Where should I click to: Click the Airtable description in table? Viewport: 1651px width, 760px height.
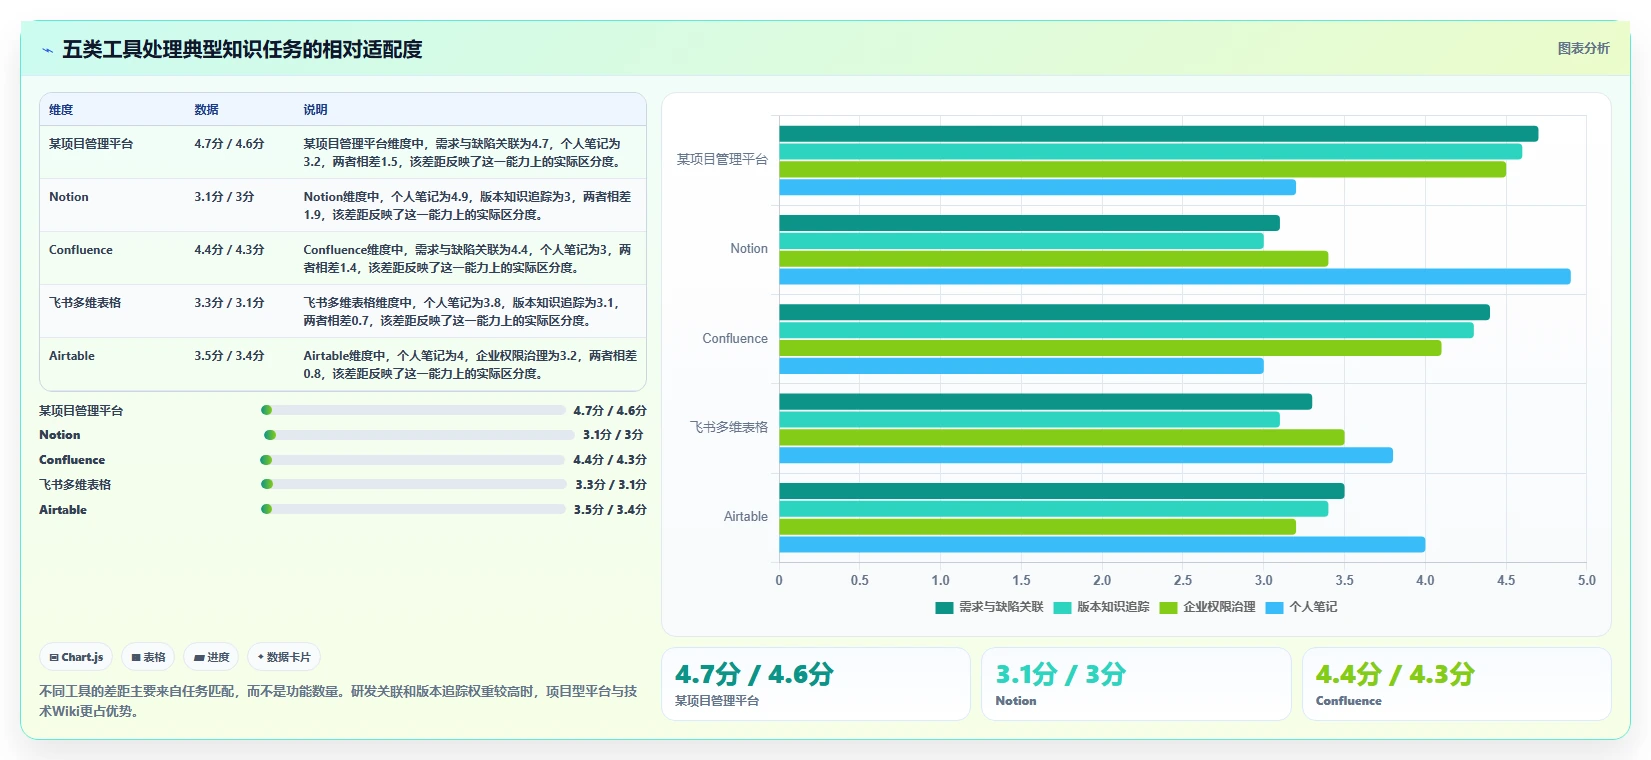point(470,365)
